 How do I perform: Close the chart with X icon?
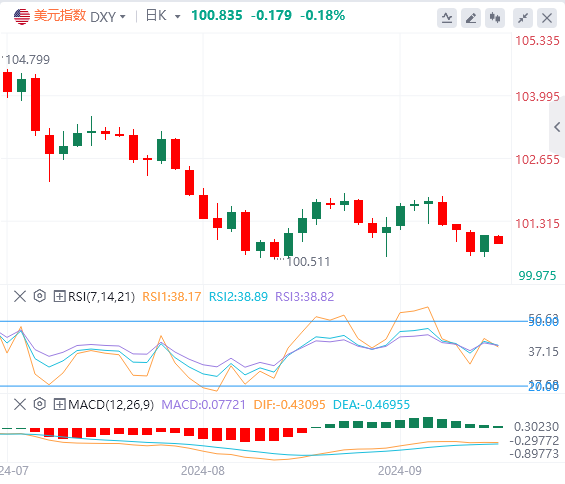[x=547, y=18]
